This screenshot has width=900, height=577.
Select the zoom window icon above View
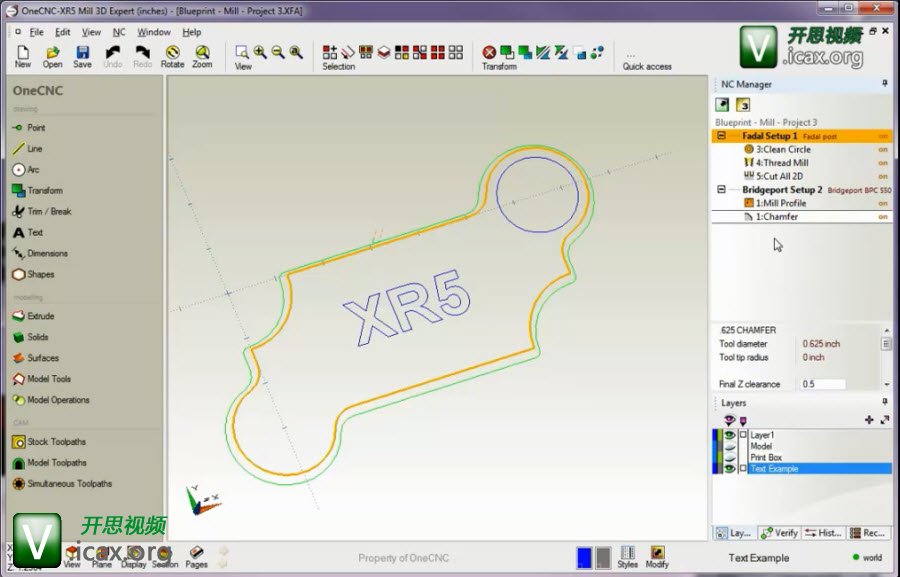pos(242,52)
